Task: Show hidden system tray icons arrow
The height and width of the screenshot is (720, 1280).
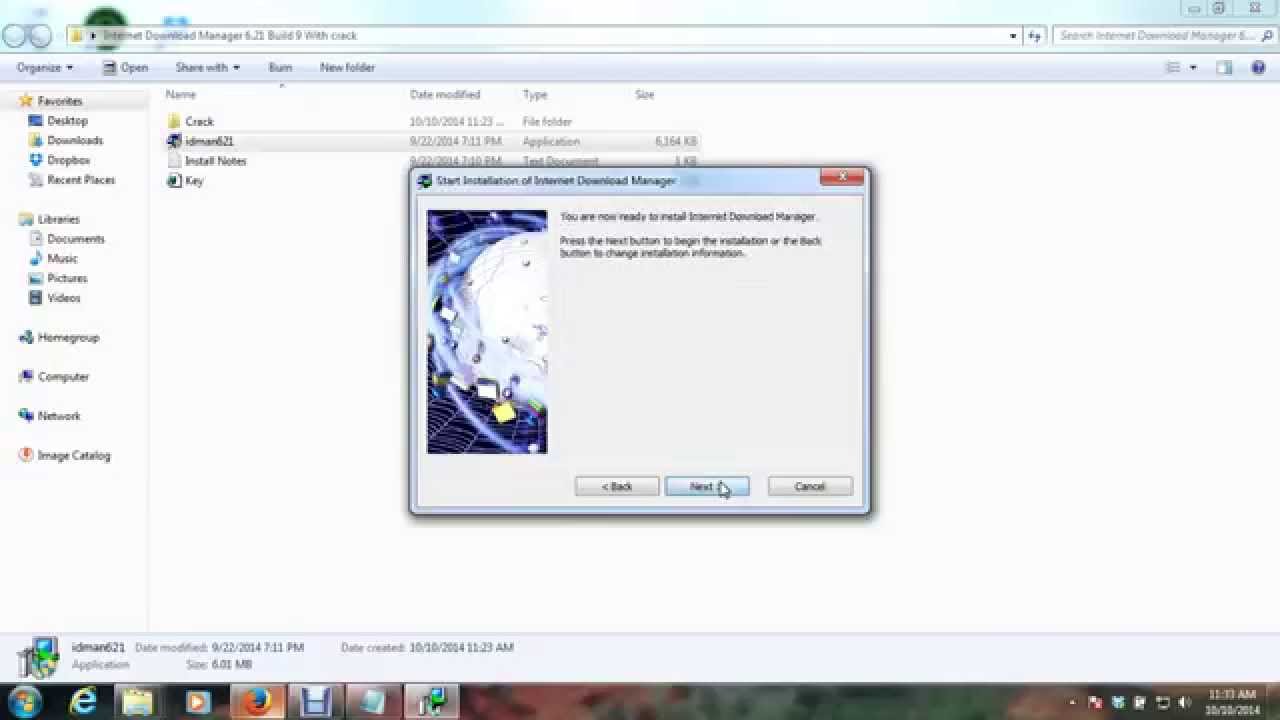Action: click(1071, 702)
